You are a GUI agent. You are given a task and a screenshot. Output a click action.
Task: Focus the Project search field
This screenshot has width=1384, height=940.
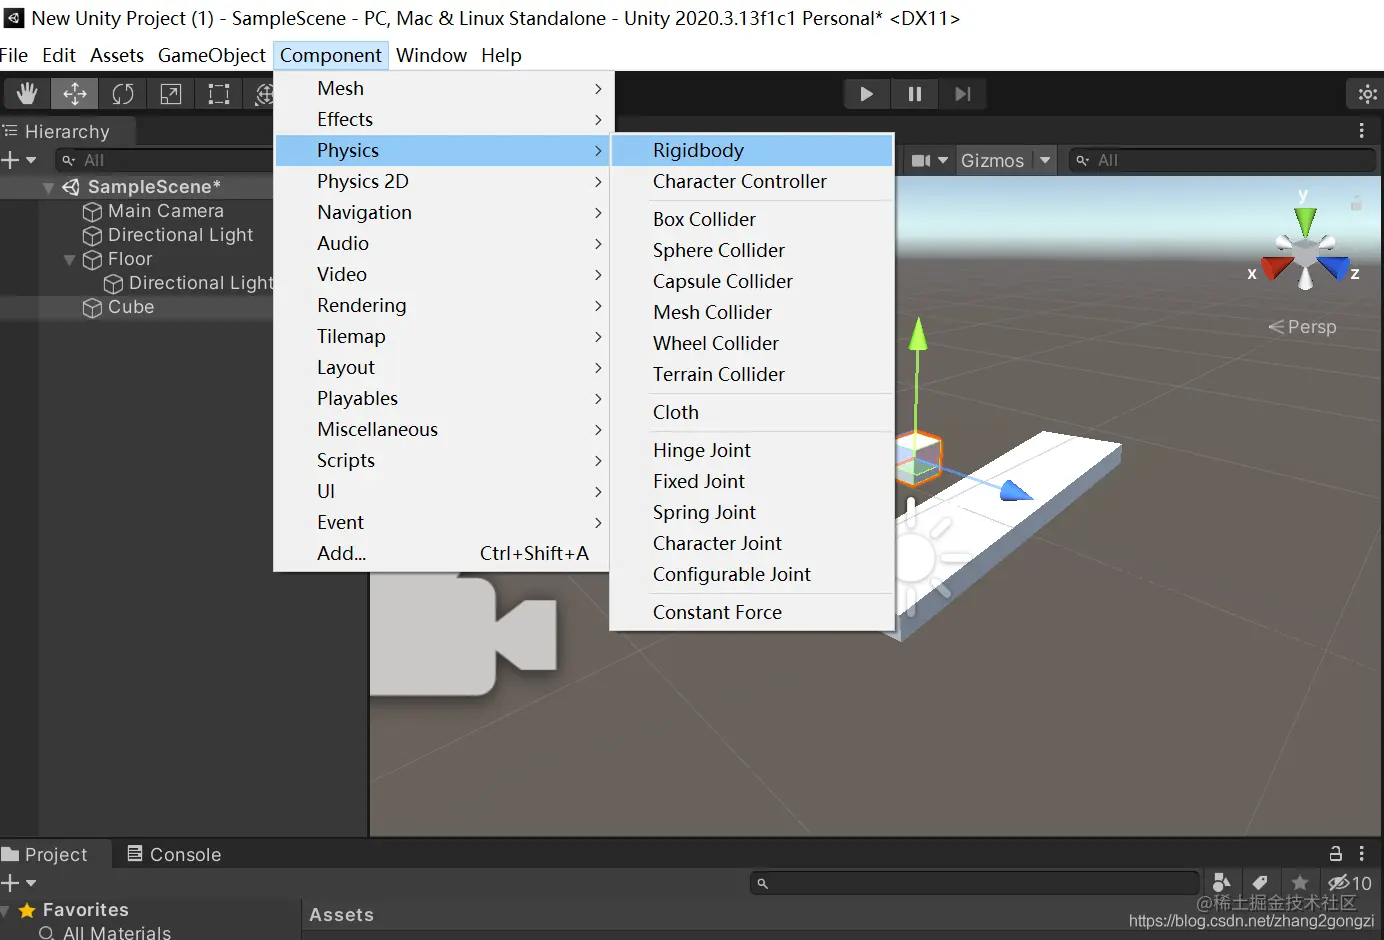tap(974, 883)
